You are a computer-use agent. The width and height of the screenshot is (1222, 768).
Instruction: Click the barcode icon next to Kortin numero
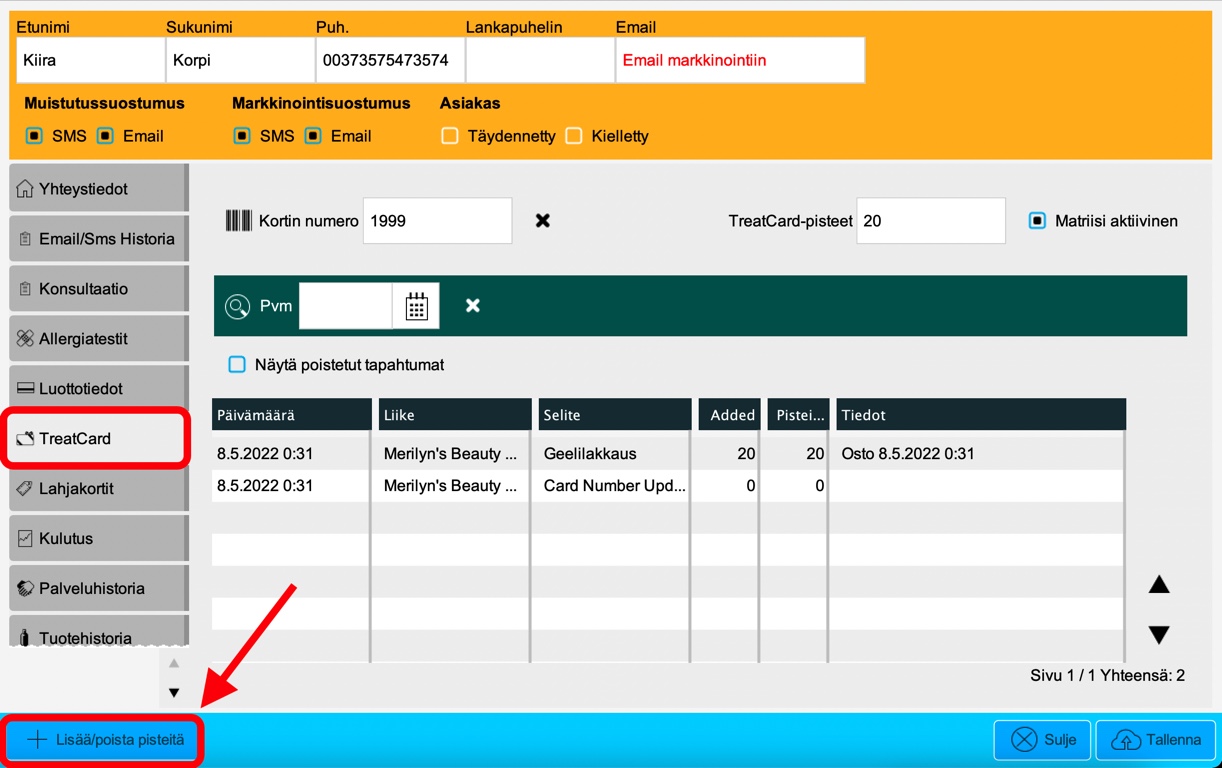click(x=238, y=221)
